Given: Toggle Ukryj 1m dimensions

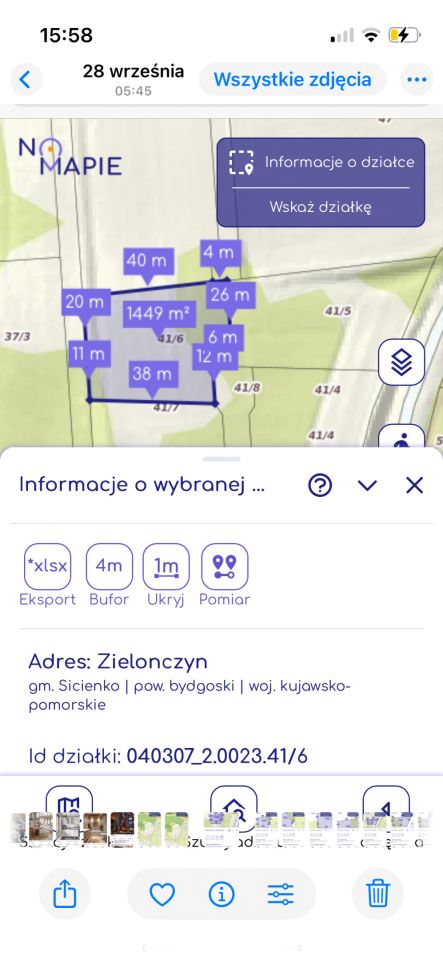Looking at the screenshot, I should (166, 566).
